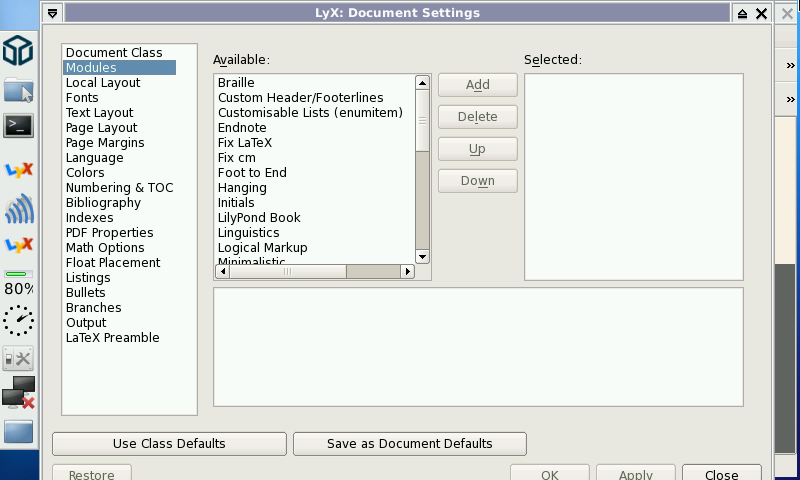The height and width of the screenshot is (480, 800).
Task: Open Bibliography settings
Action: pos(103,203)
